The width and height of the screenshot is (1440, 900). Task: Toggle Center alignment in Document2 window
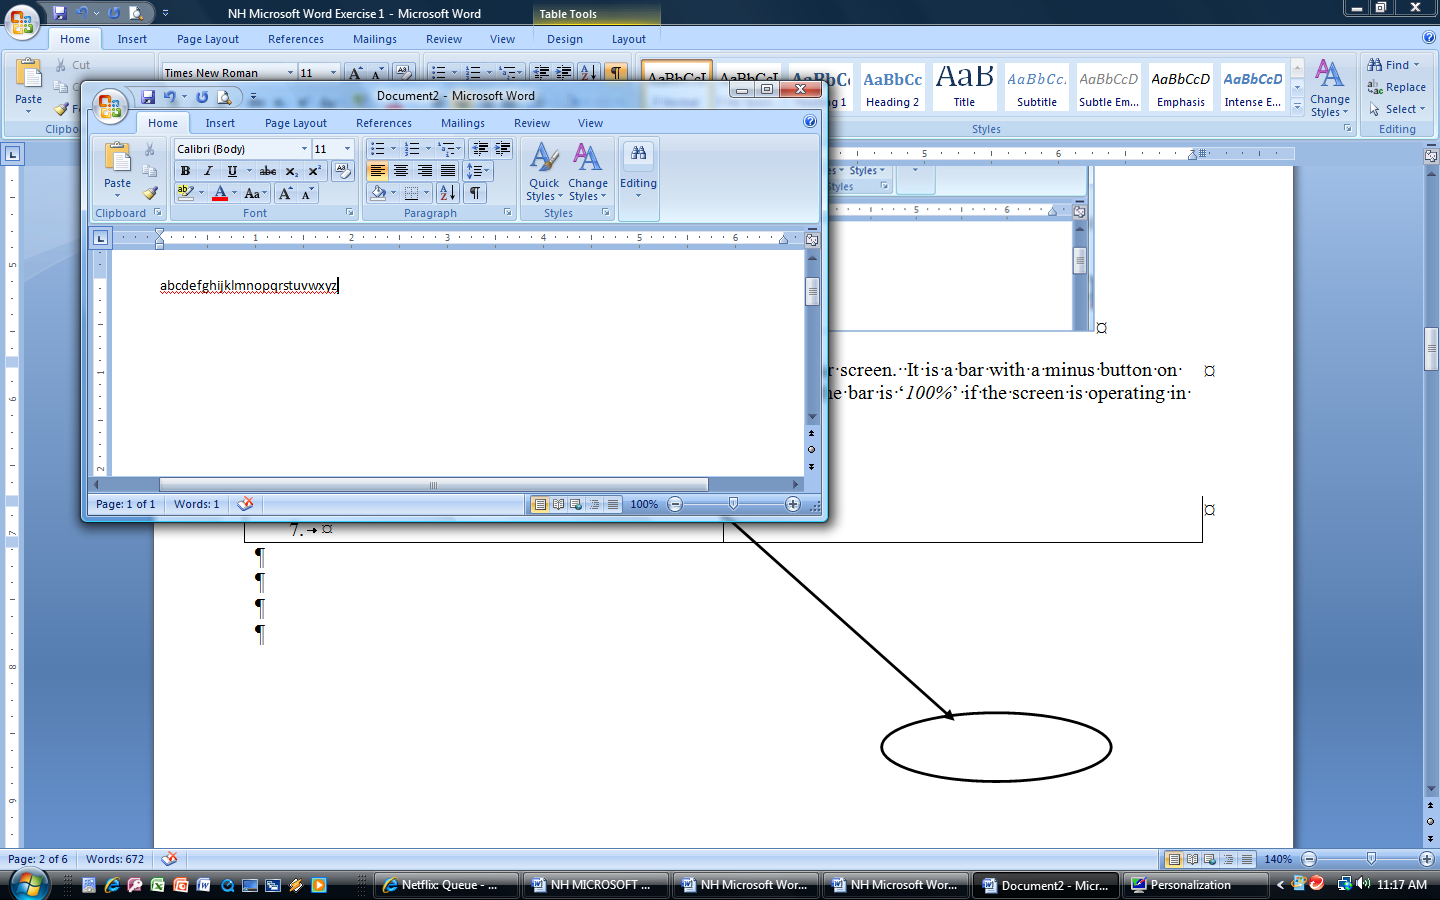[x=401, y=171]
